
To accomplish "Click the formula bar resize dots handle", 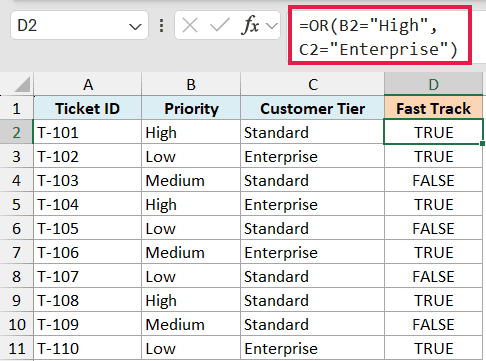I will click(162, 26).
